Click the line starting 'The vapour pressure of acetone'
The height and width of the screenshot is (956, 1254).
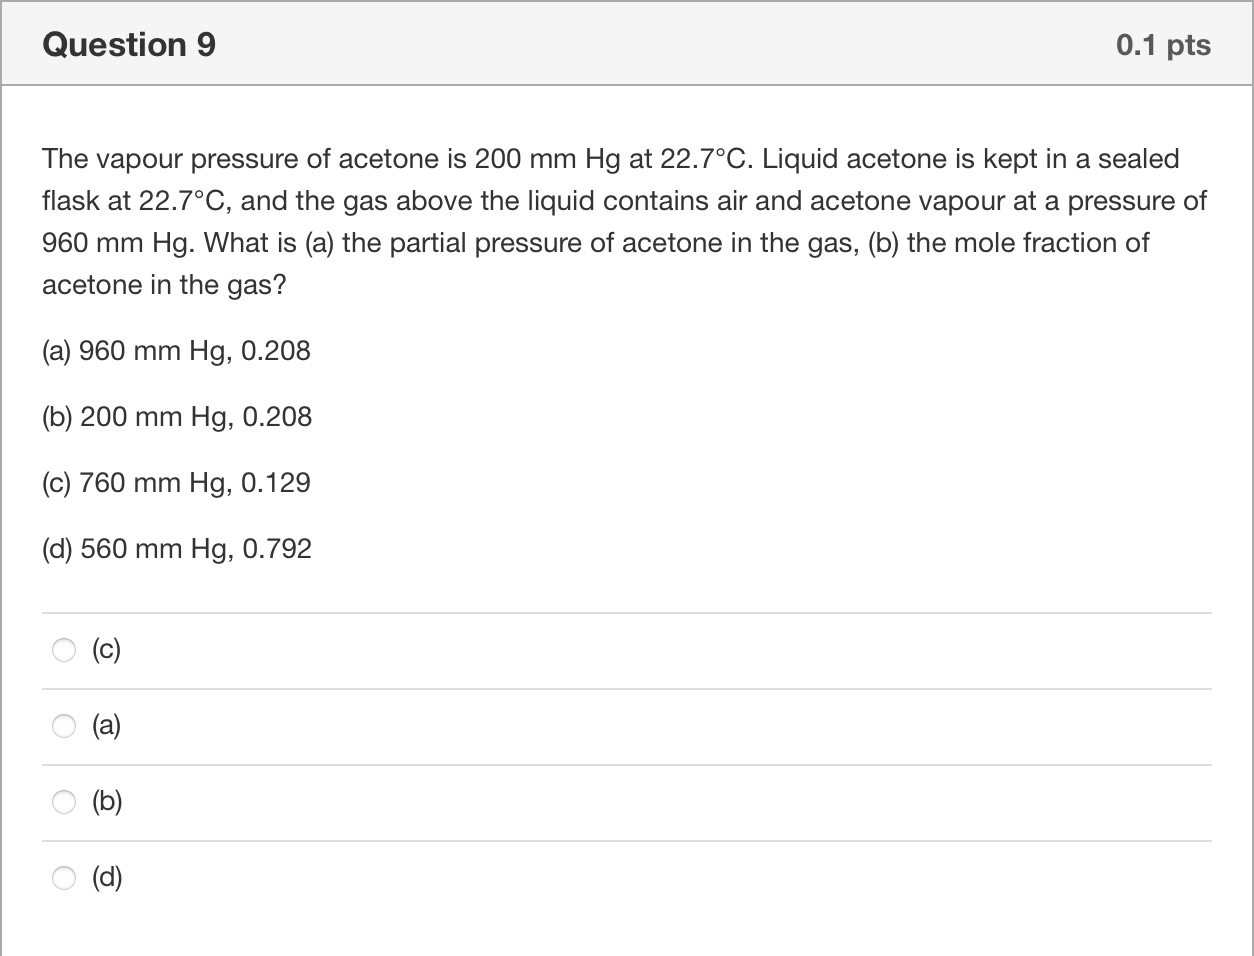611,159
